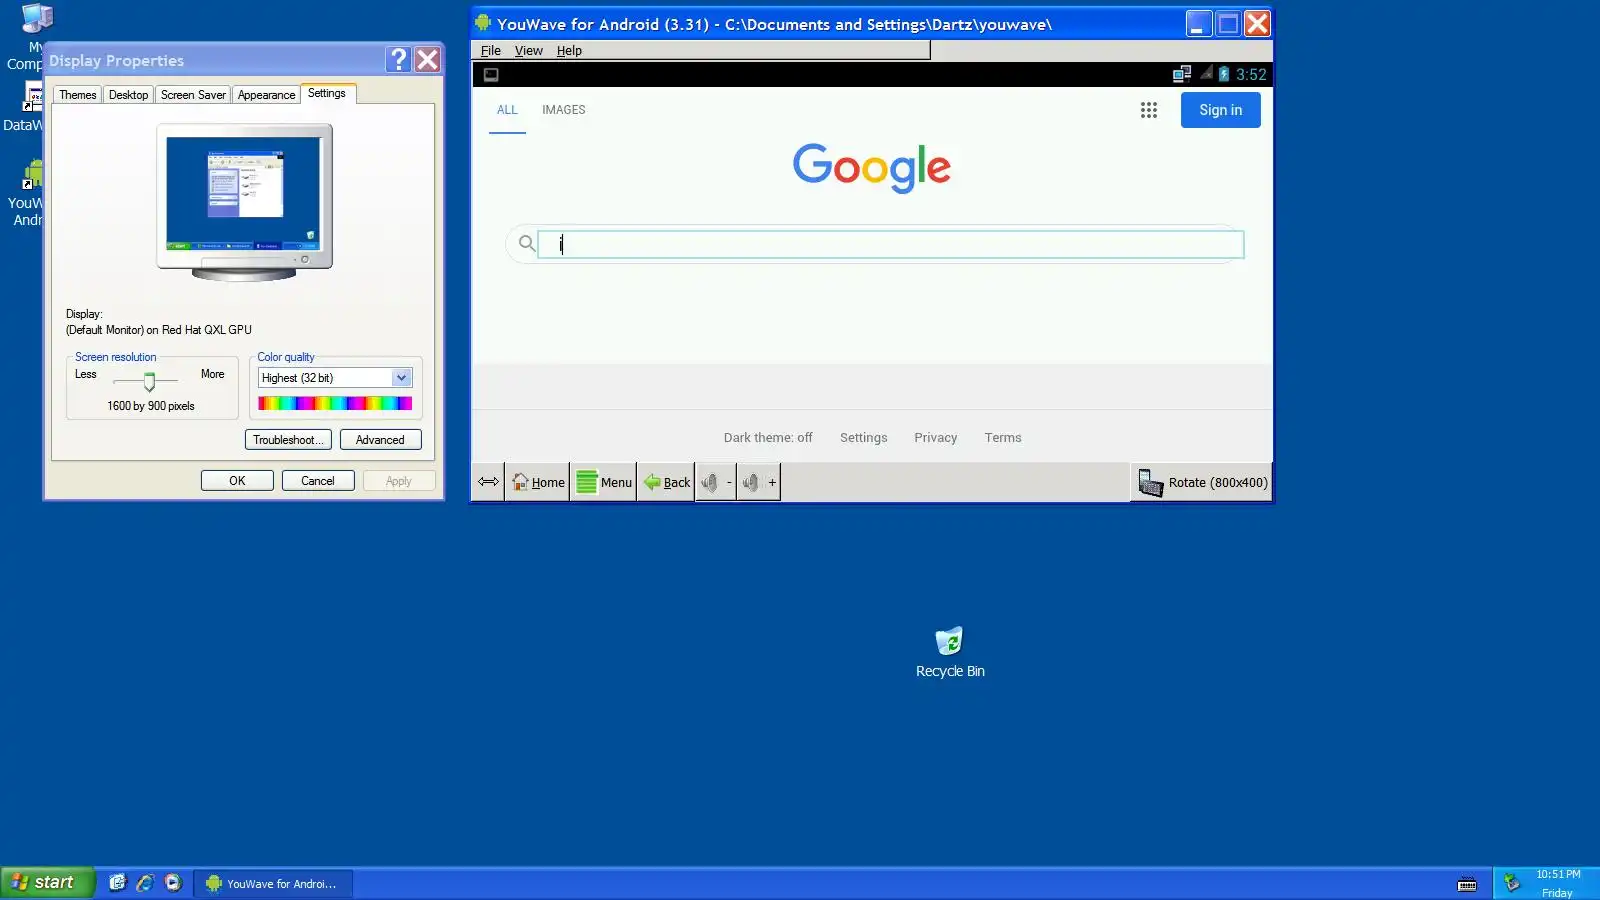
Task: Click the green tray icon beside the clock
Action: click(x=1512, y=882)
